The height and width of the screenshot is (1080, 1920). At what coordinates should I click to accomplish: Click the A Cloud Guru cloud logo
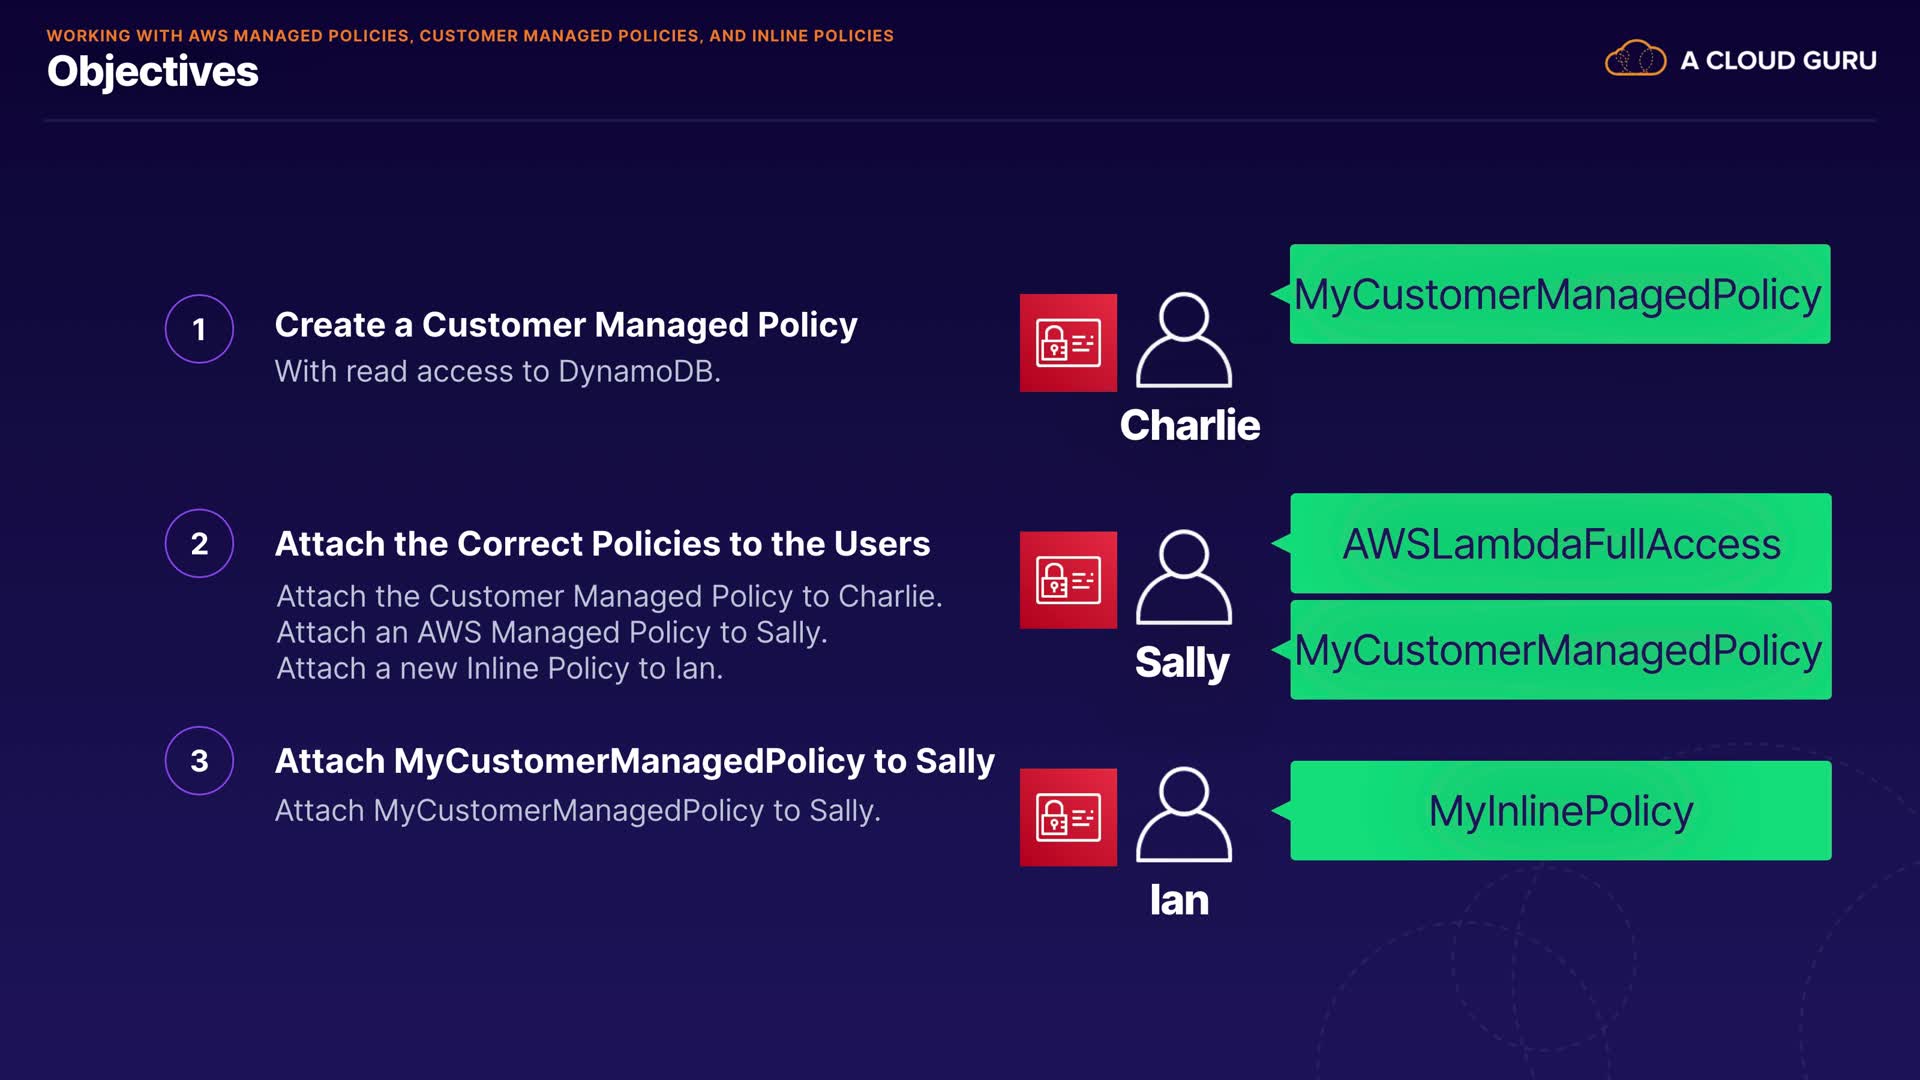tap(1635, 59)
